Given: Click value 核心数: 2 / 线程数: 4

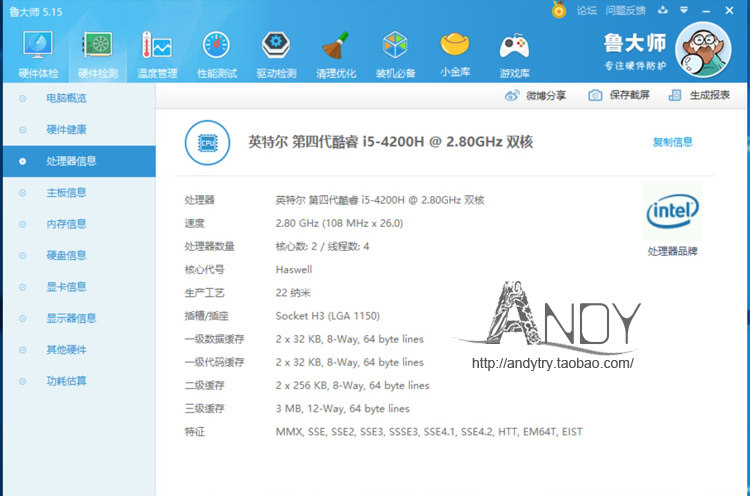Looking at the screenshot, I should point(322,247).
